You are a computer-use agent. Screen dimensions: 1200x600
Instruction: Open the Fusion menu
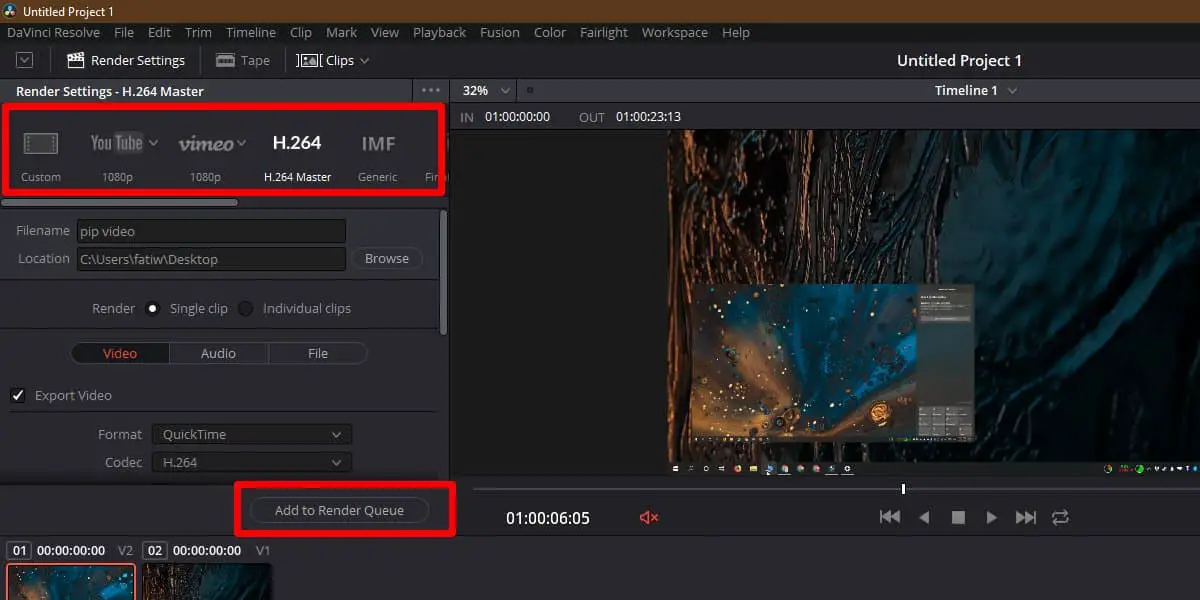pyautogui.click(x=500, y=32)
